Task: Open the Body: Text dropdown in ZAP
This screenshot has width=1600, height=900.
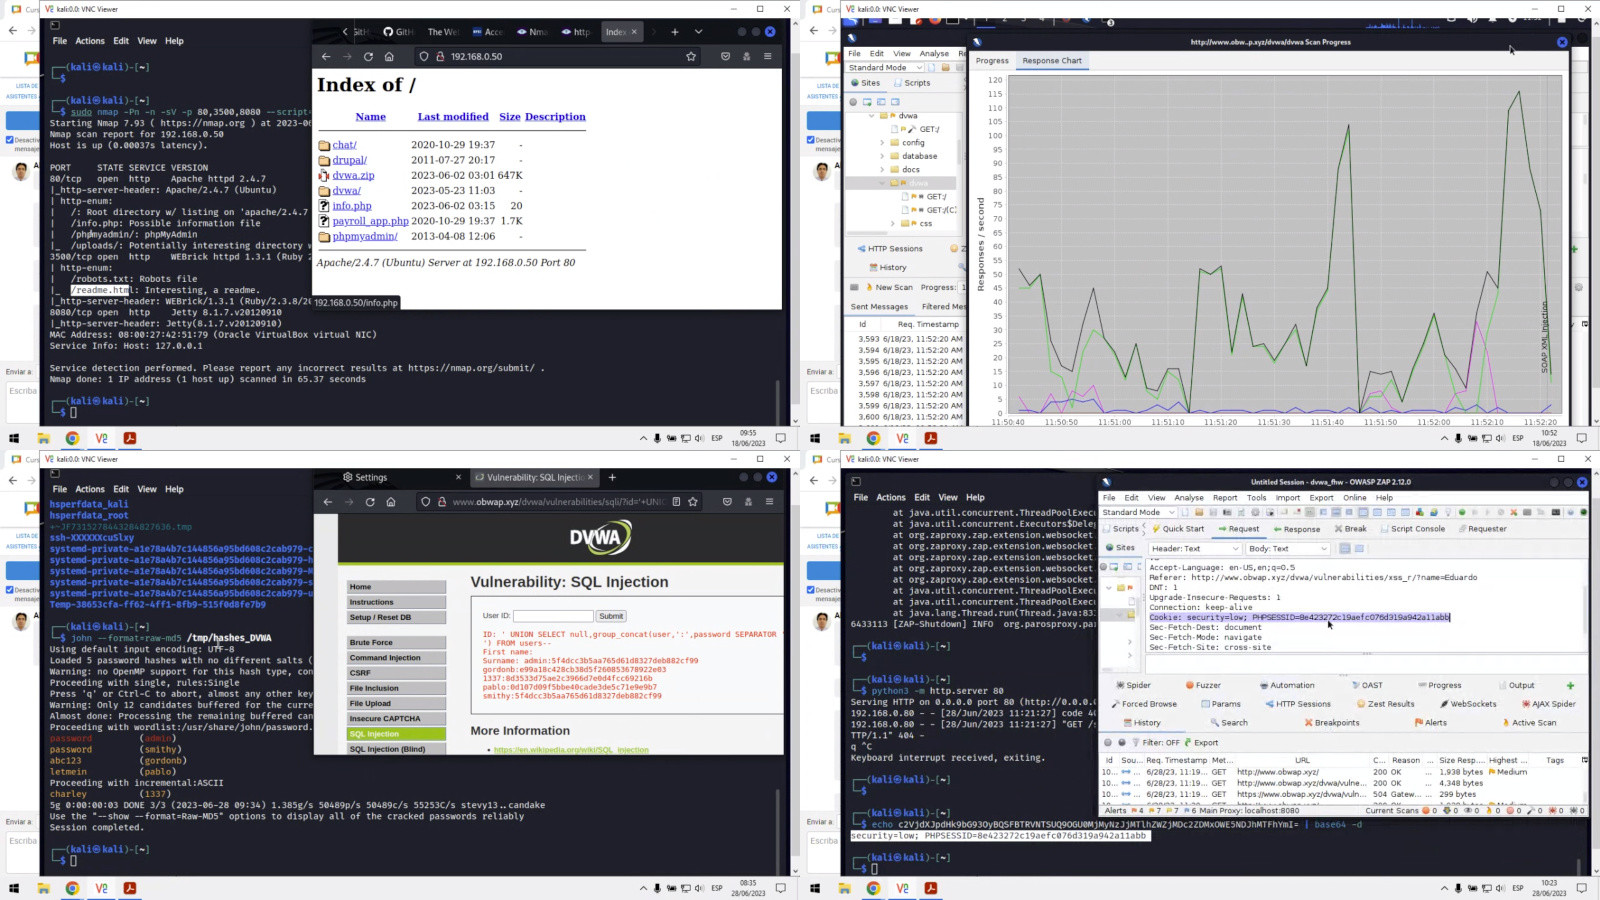Action: coord(1288,549)
